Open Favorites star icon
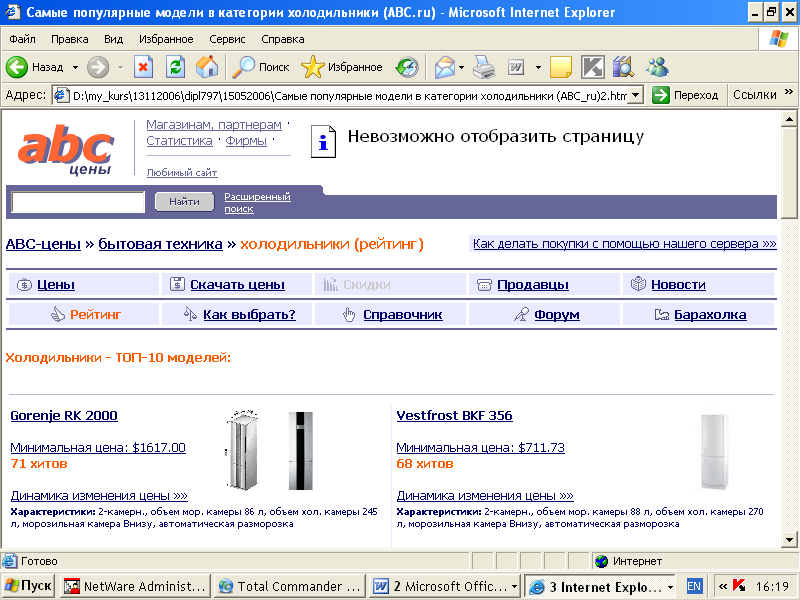The height and width of the screenshot is (600, 800). click(x=312, y=67)
